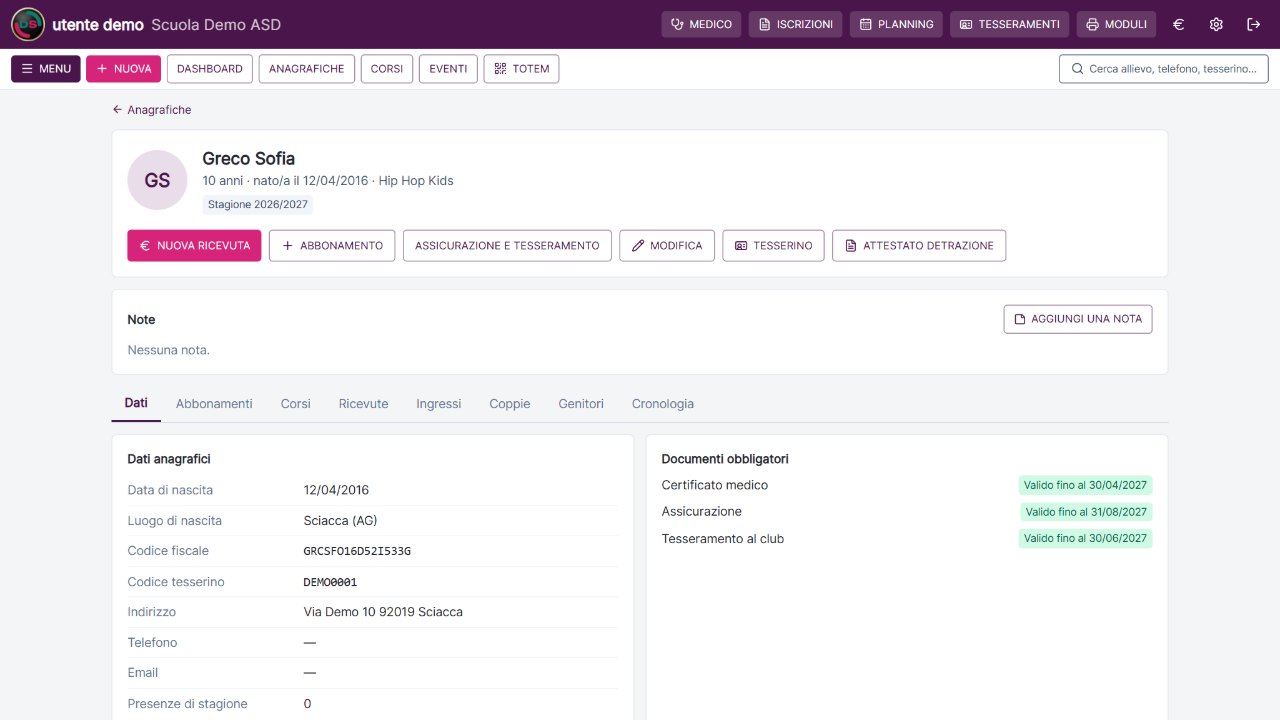Switch to the Cronologia tab
The width and height of the screenshot is (1280, 720).
663,404
